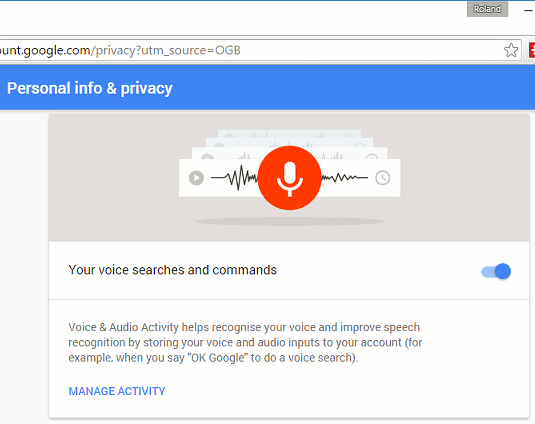Turn off the voice searches and commands toggle

pyautogui.click(x=496, y=272)
